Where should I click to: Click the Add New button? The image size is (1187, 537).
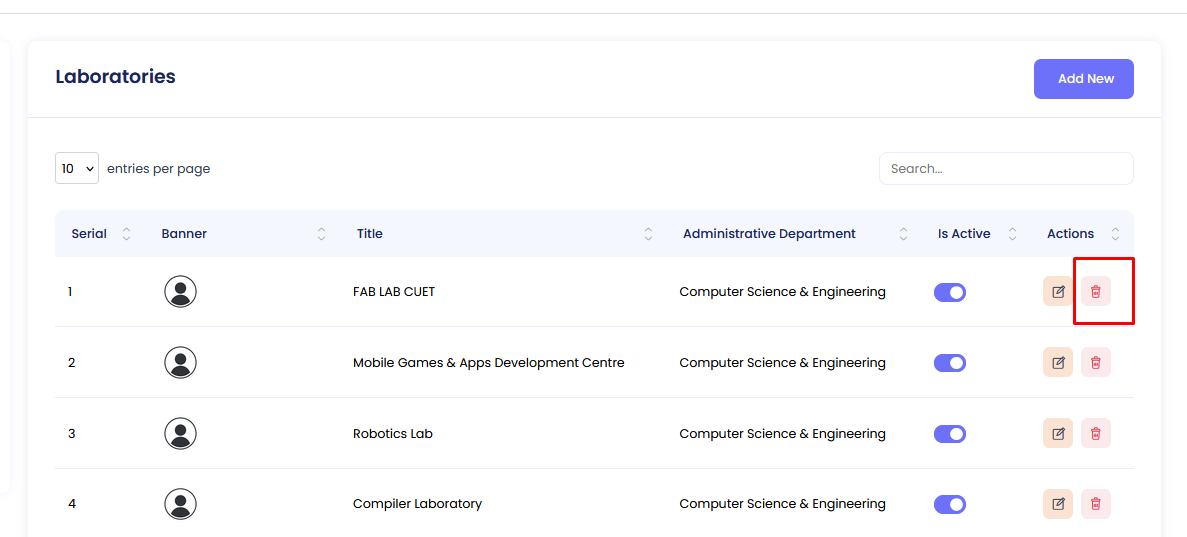[x=1083, y=79]
